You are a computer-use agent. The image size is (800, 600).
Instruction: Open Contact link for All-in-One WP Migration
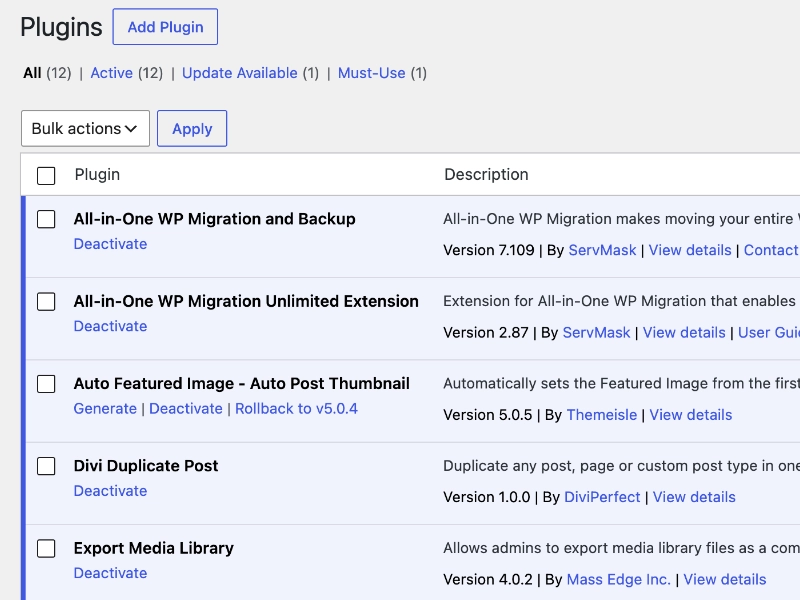click(x=771, y=250)
